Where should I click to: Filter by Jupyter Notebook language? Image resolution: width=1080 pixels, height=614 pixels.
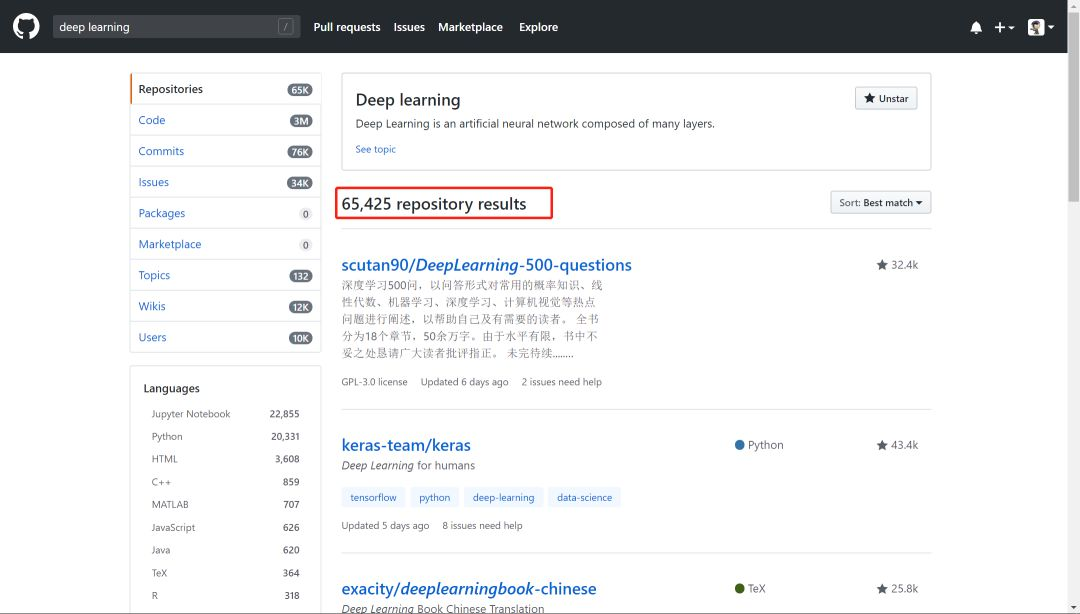(x=225, y=414)
